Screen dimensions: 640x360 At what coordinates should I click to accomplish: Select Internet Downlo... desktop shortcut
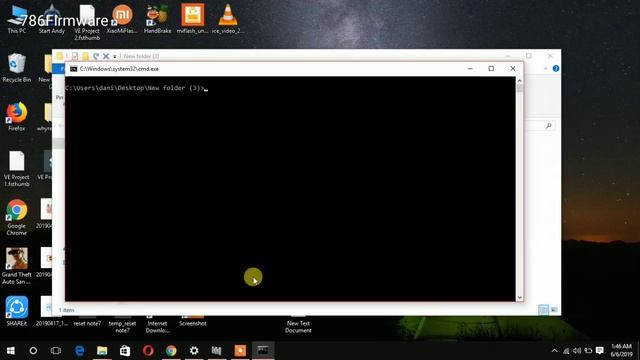157,324
